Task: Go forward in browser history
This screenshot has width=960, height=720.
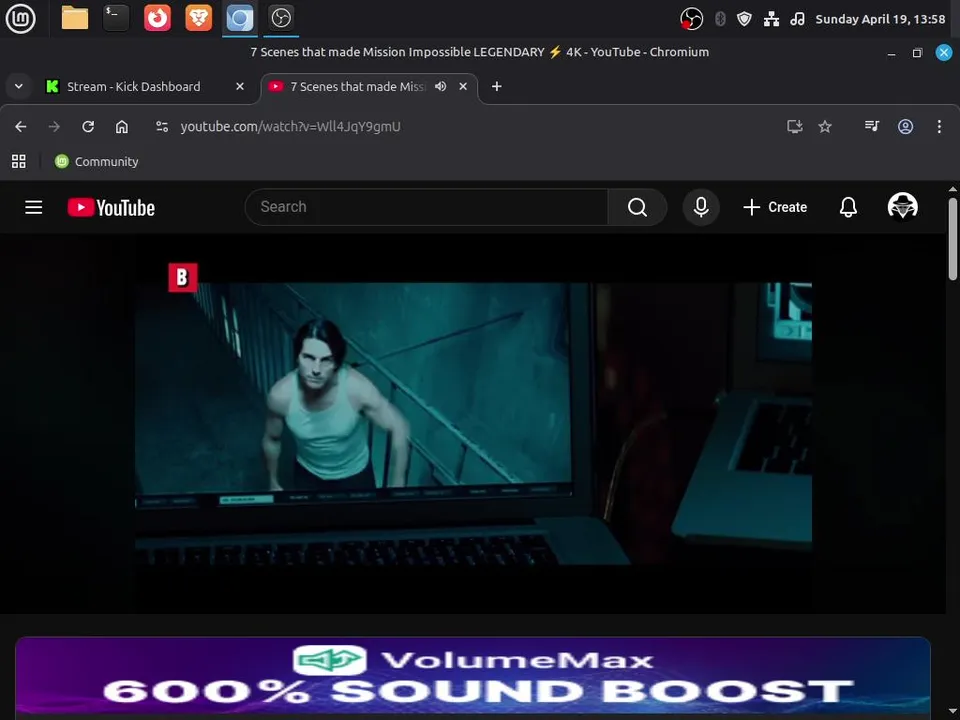Action: tap(54, 126)
